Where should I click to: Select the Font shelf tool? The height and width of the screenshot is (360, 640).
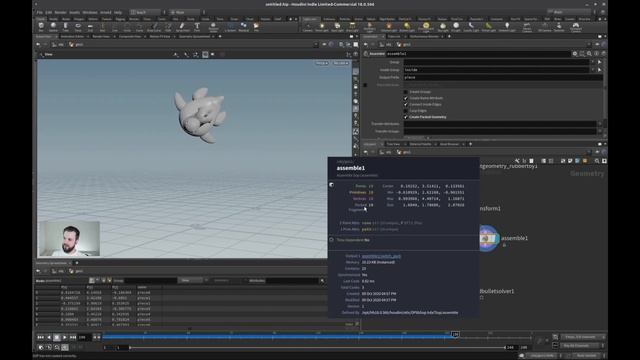tap(197, 27)
